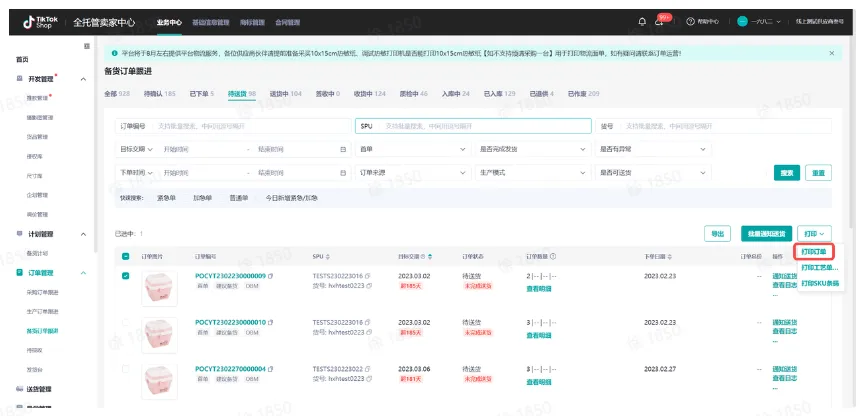Collapse the 订单管理 sidebar group

pyautogui.click(x=83, y=273)
